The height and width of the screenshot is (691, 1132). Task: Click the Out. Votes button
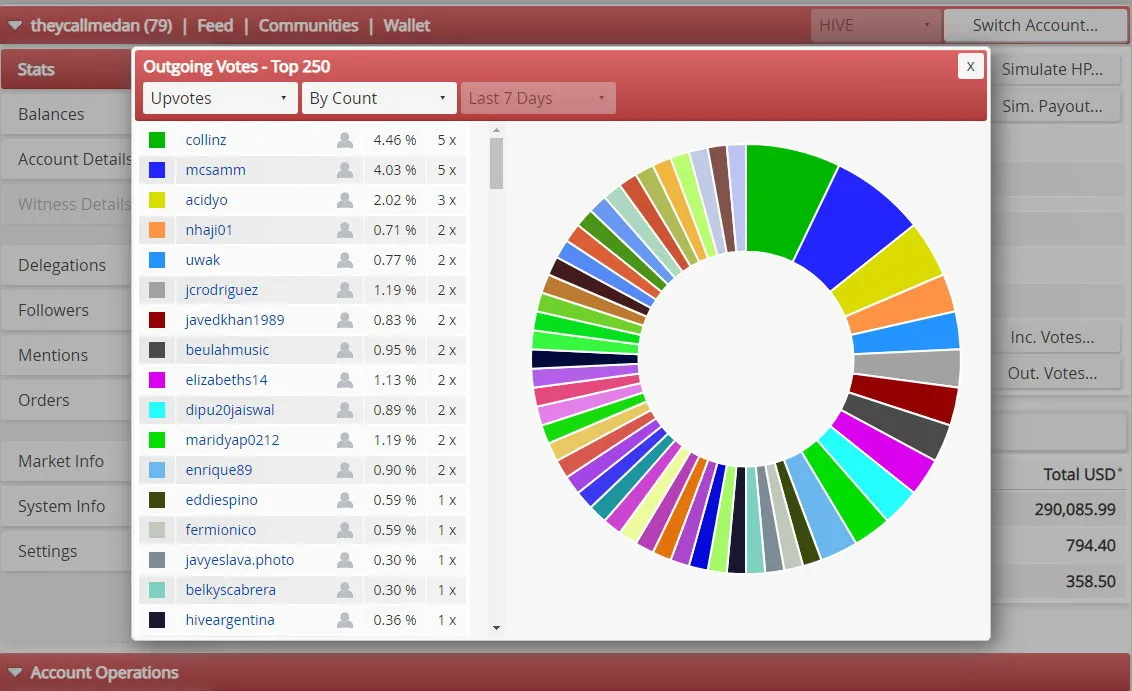pos(1055,373)
